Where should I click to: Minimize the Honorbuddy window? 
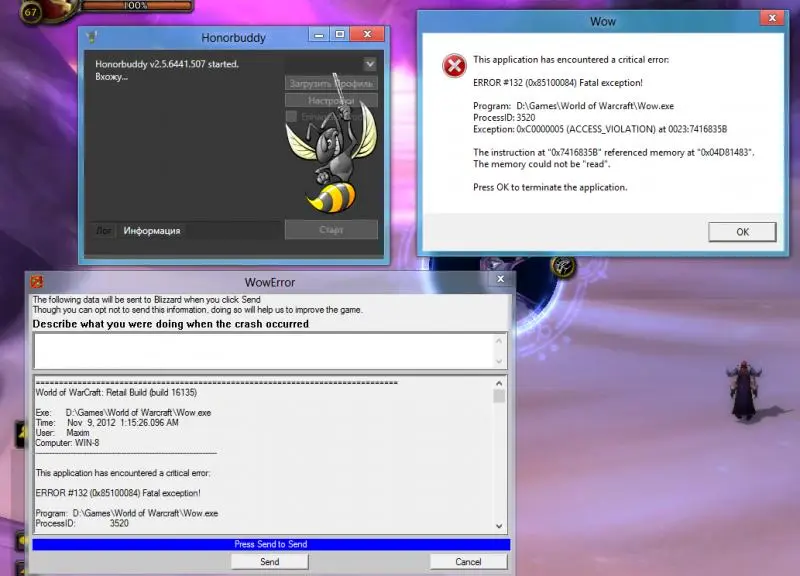coord(319,35)
